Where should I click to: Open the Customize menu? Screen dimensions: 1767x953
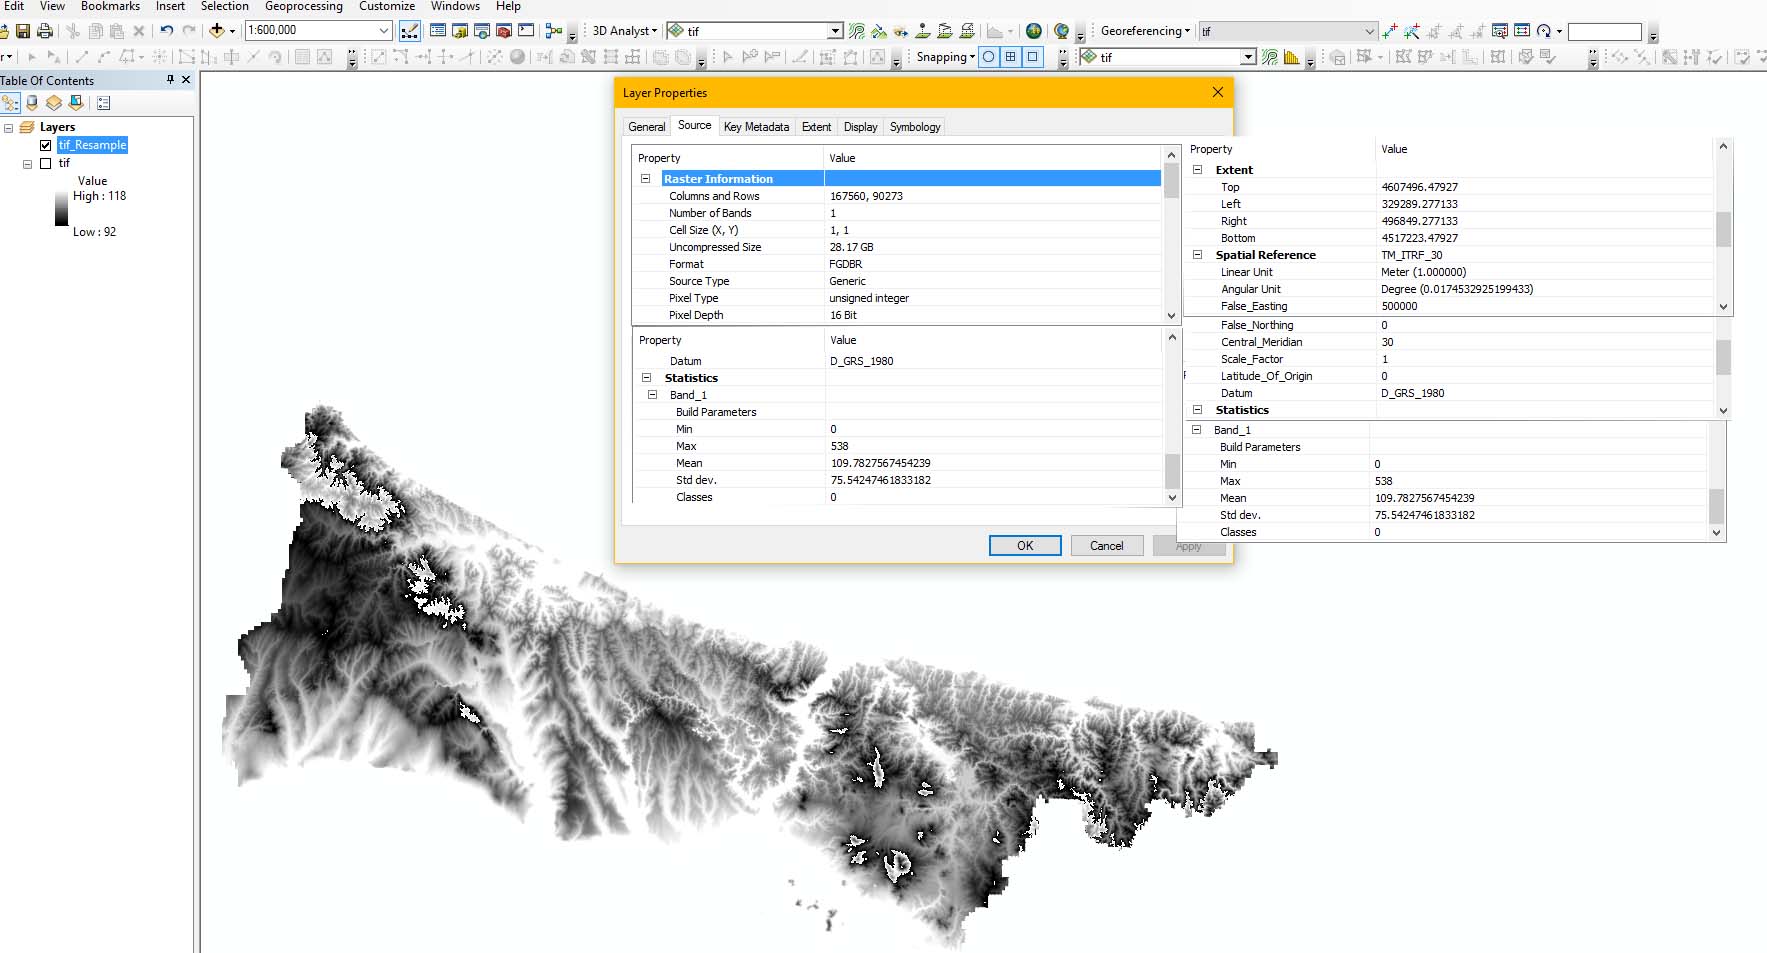[x=387, y=6]
